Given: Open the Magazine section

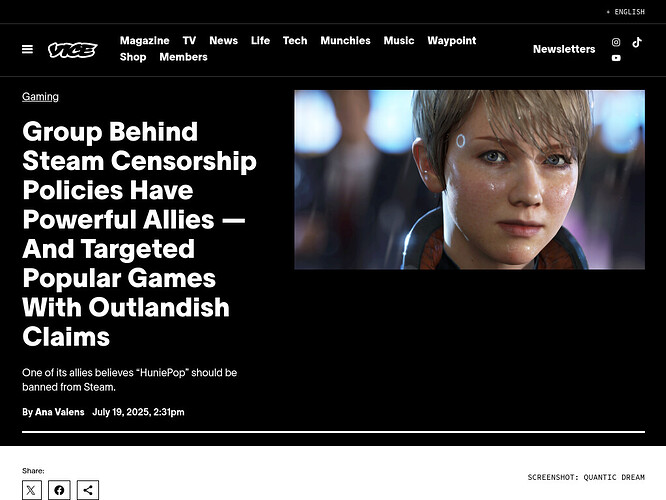Looking at the screenshot, I should coord(144,41).
